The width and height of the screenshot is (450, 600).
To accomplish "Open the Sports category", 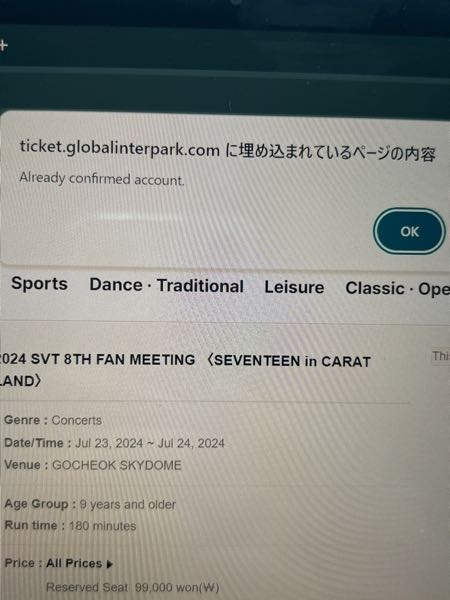I will pos(39,284).
